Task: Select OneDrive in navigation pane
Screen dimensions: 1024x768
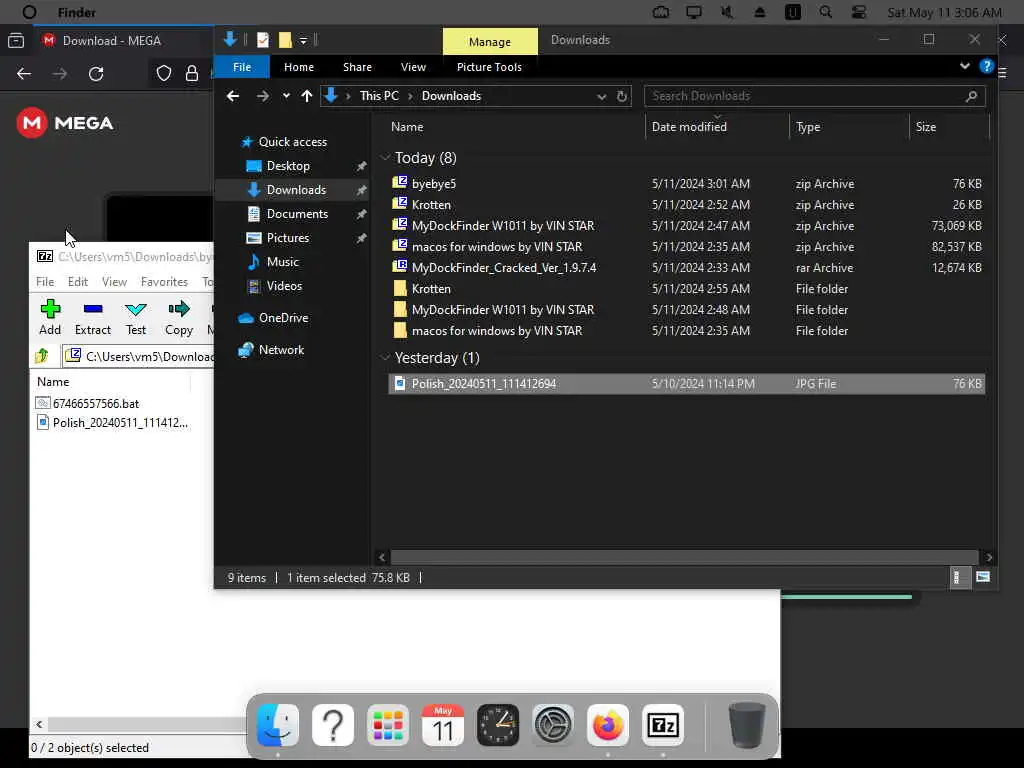Action: pos(283,317)
